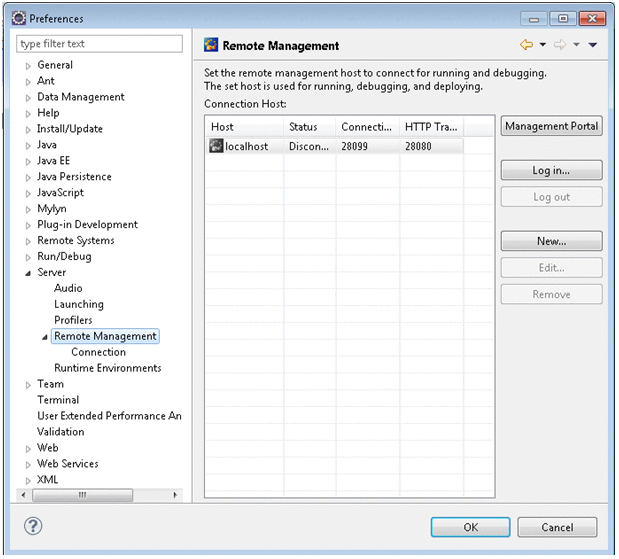Viewport: 619px width, 559px height.
Task: Click the forward navigation arrow icon
Action: (x=560, y=45)
